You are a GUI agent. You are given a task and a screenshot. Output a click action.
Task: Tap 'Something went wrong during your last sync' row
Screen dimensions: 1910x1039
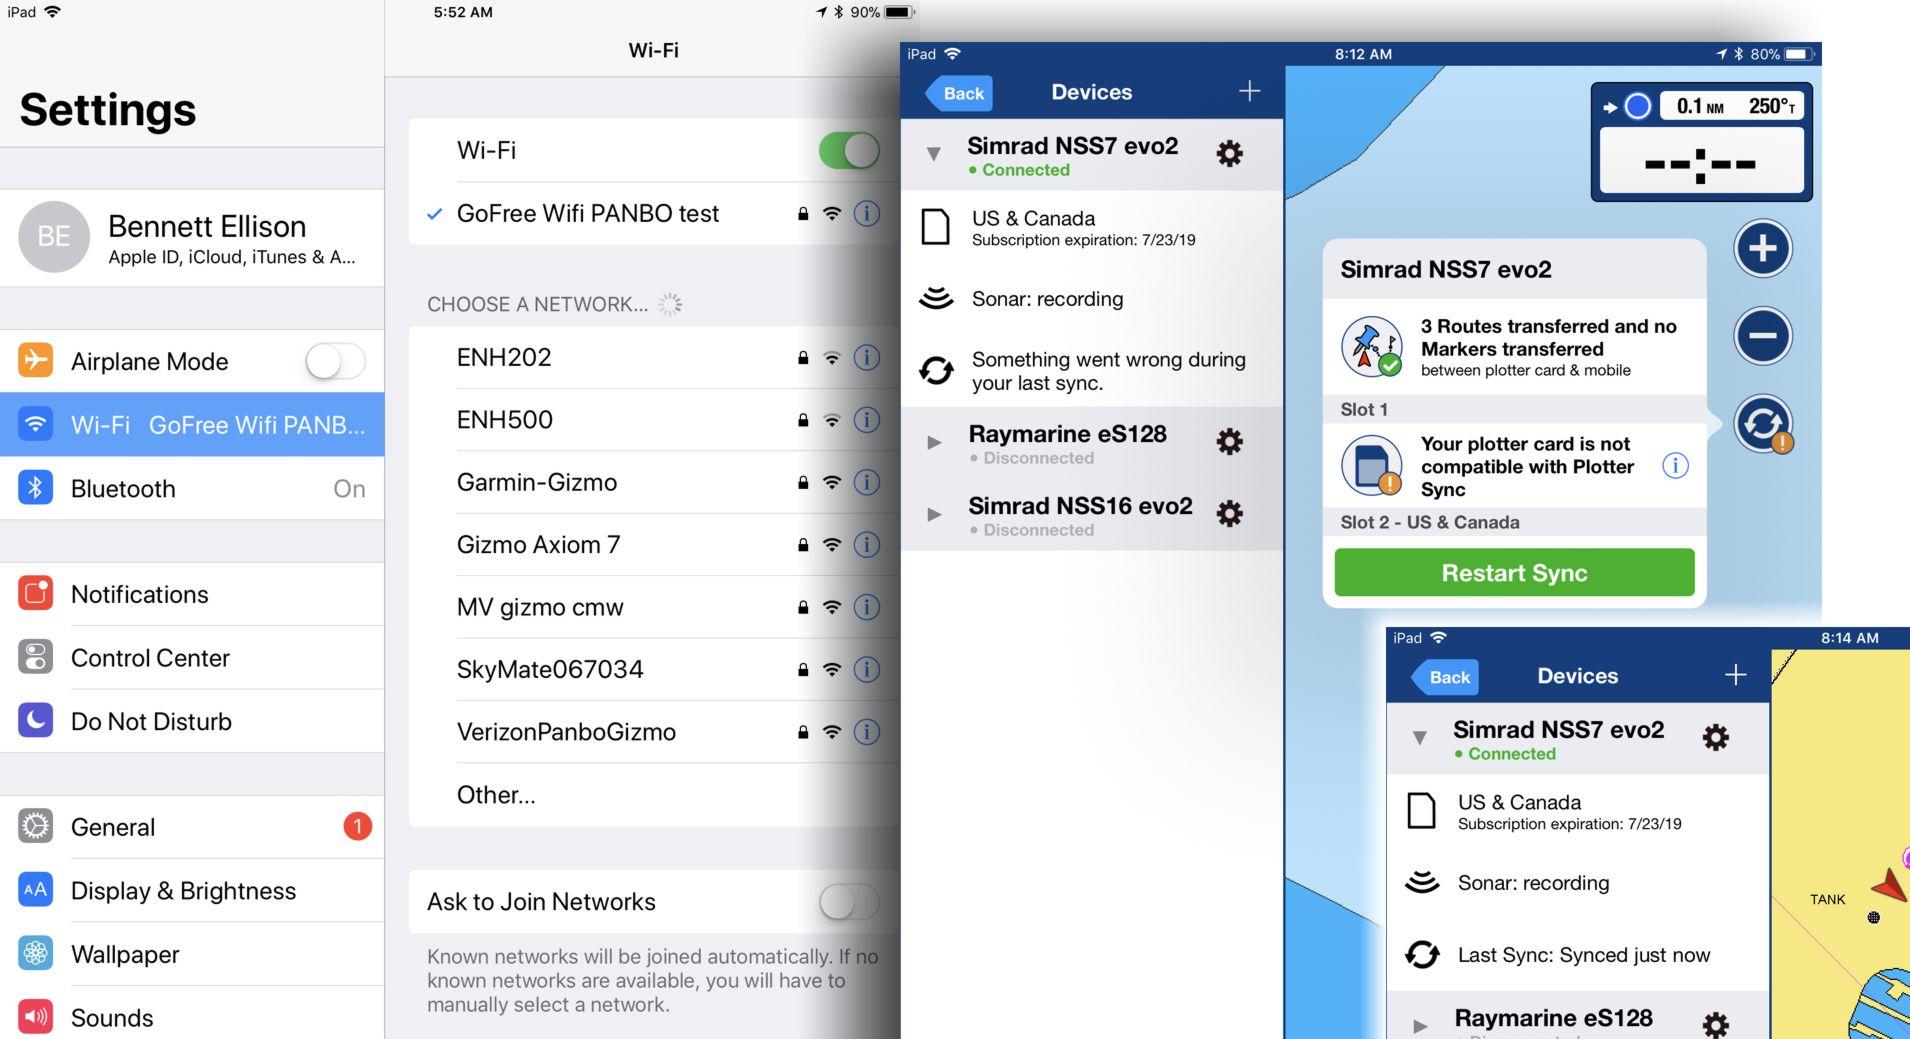coord(1092,371)
